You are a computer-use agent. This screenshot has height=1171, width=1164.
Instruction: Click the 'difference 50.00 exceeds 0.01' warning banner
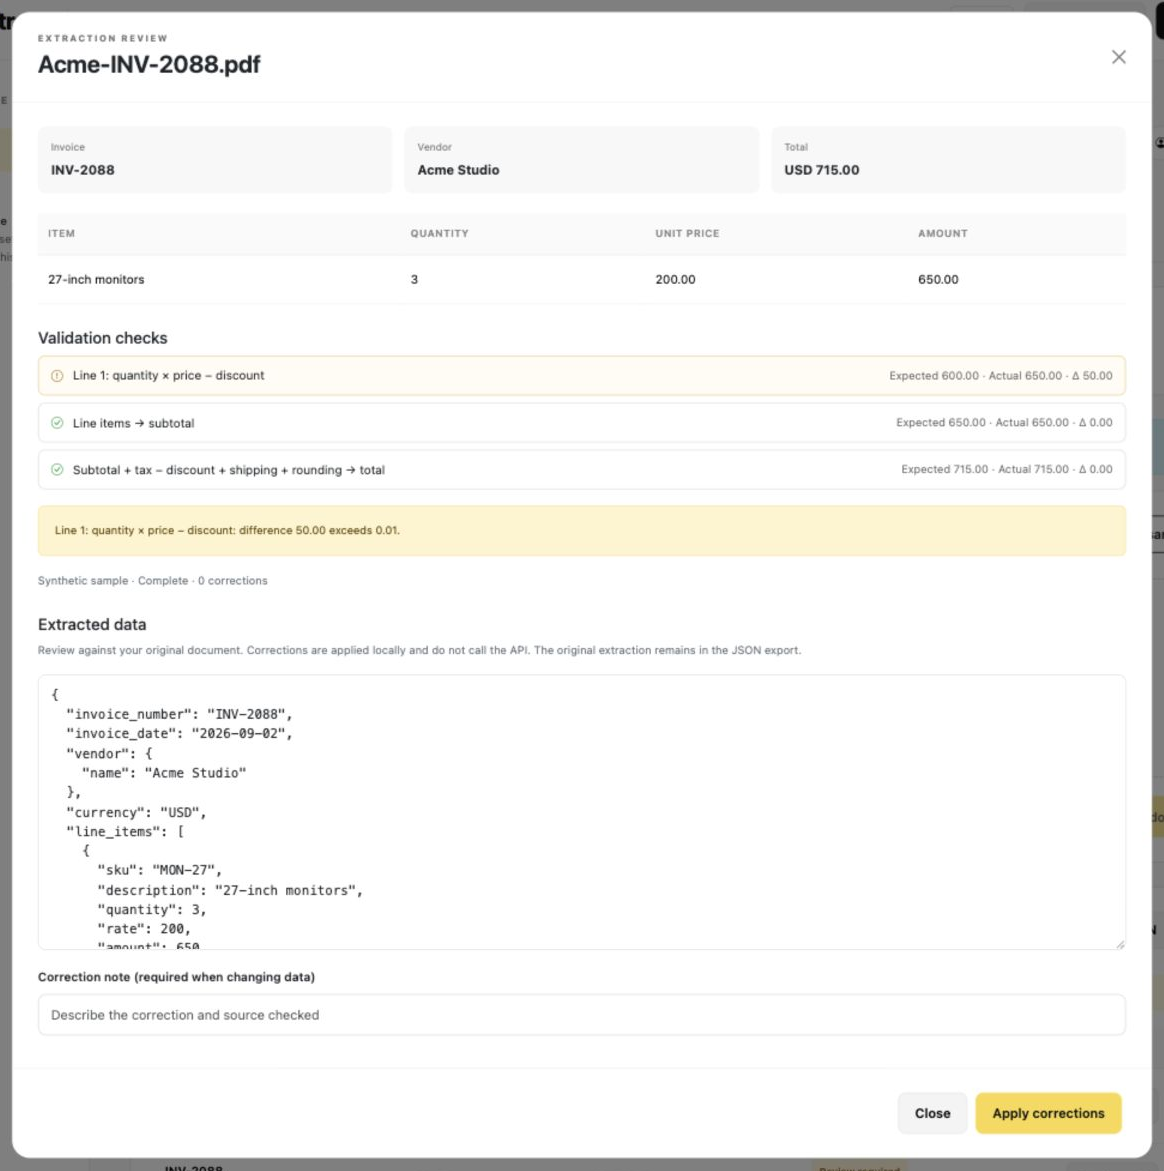[x=582, y=530]
